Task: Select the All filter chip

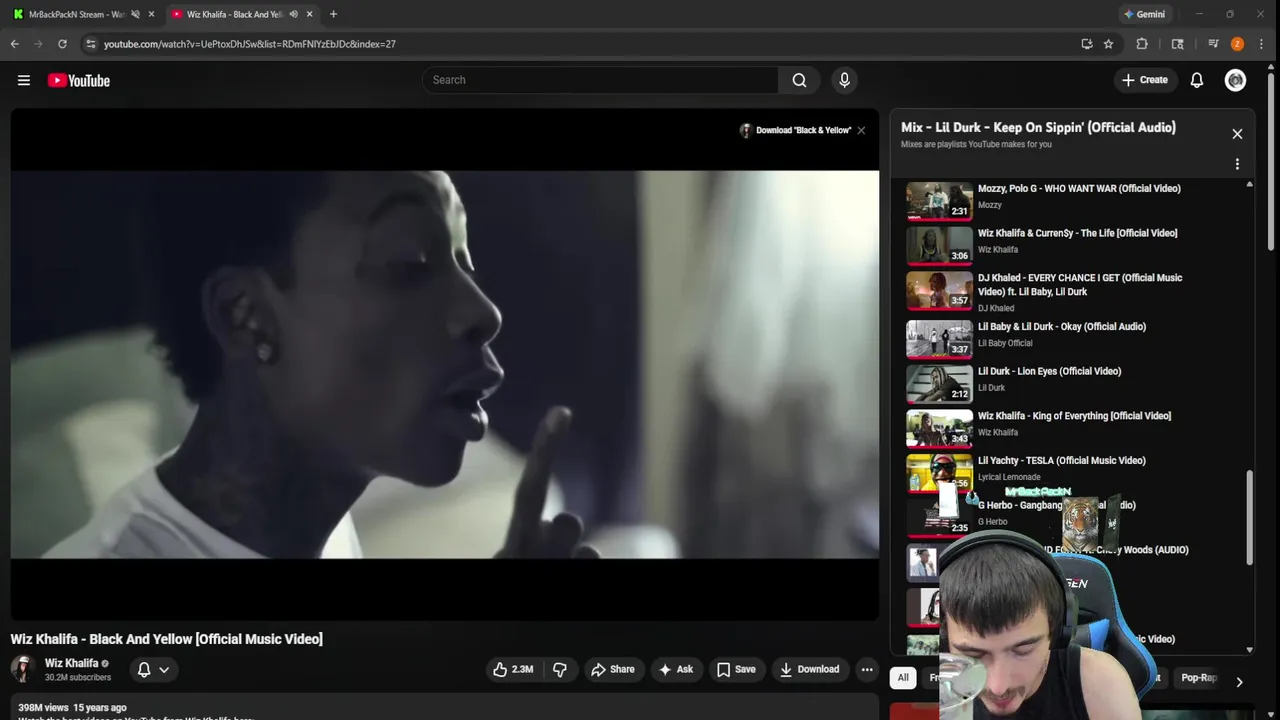Action: (903, 678)
